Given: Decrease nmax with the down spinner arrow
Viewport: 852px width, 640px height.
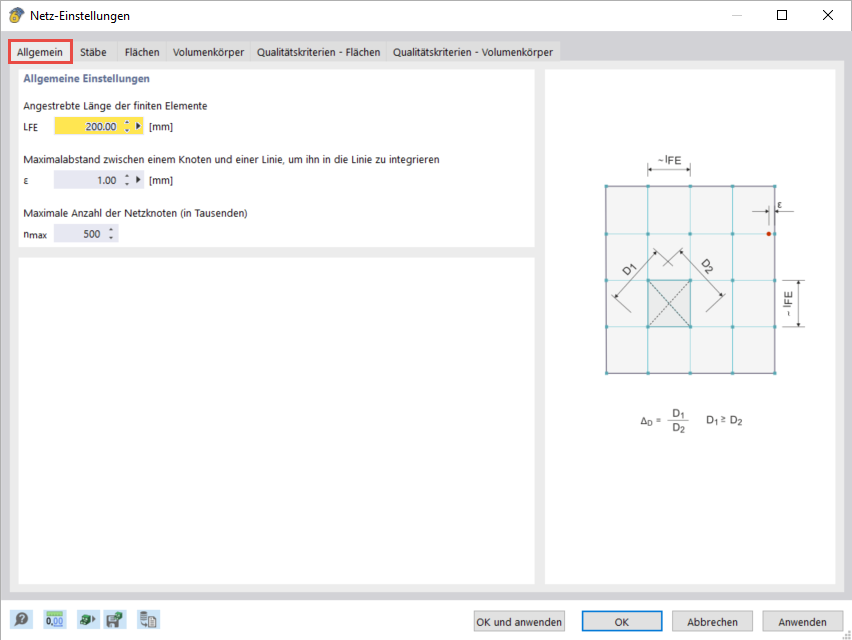Looking at the screenshot, I should (111, 238).
